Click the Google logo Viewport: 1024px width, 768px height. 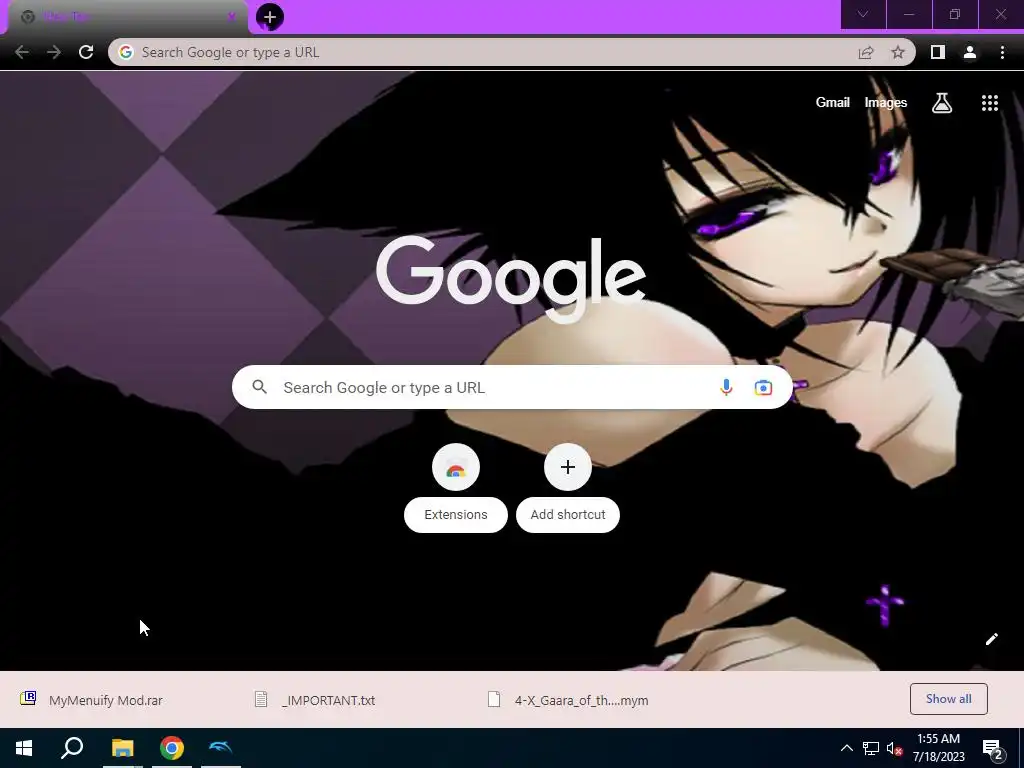coord(511,278)
